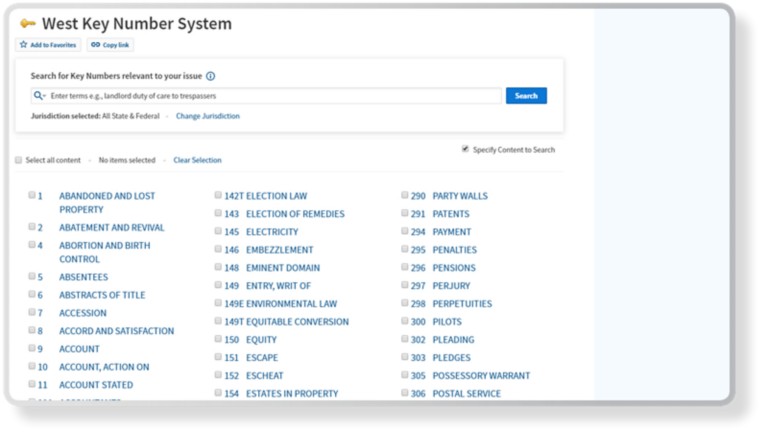Open the ELECTRICITY topic link

pos(272,232)
